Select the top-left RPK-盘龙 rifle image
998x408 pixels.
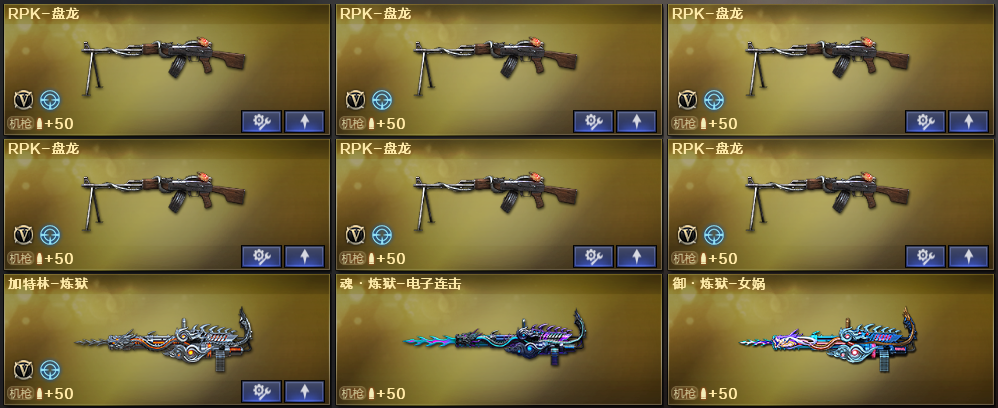pyautogui.click(x=164, y=66)
